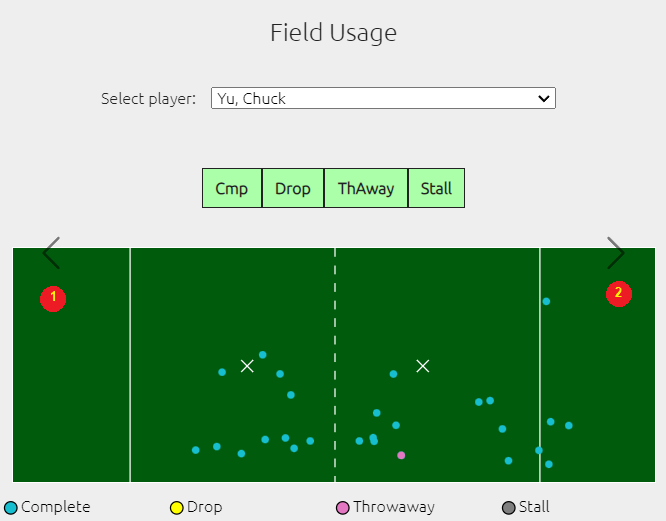666x521 pixels.
Task: Open the Select player dropdown
Action: click(x=383, y=98)
